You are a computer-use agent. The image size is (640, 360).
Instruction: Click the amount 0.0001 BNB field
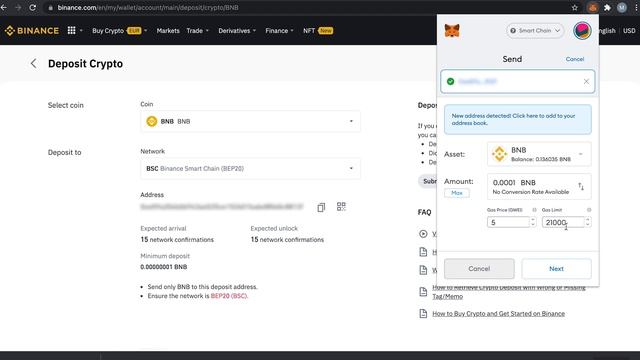point(539,187)
